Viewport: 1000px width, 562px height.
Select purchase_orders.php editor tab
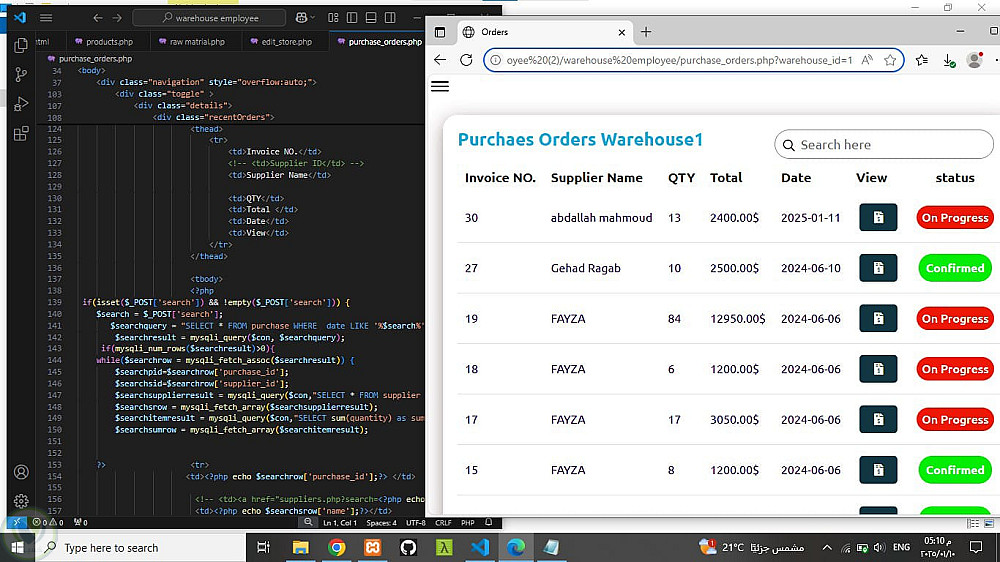click(x=379, y=41)
